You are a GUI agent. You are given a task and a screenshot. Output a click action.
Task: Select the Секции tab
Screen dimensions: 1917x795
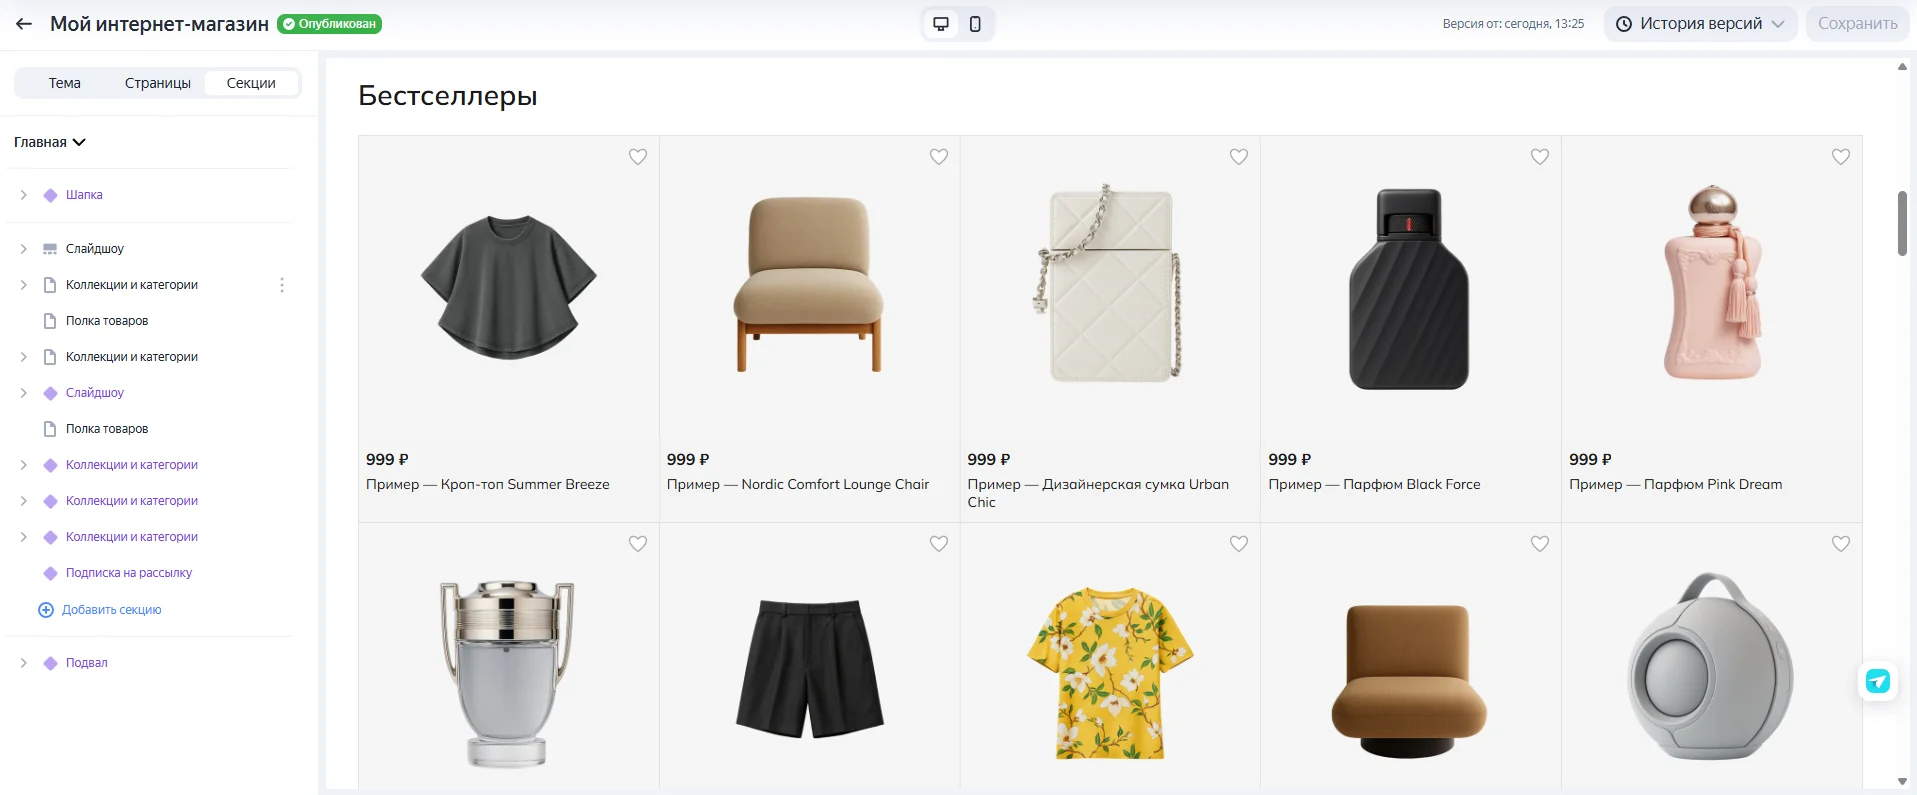click(x=251, y=83)
